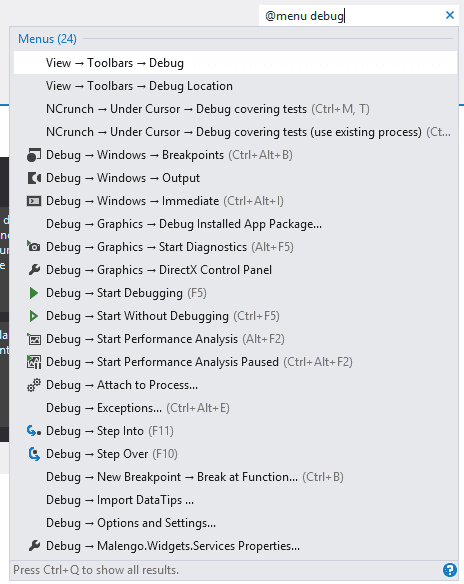Click the Start Diagnostics camera icon
This screenshot has width=464, height=584.
click(x=34, y=247)
